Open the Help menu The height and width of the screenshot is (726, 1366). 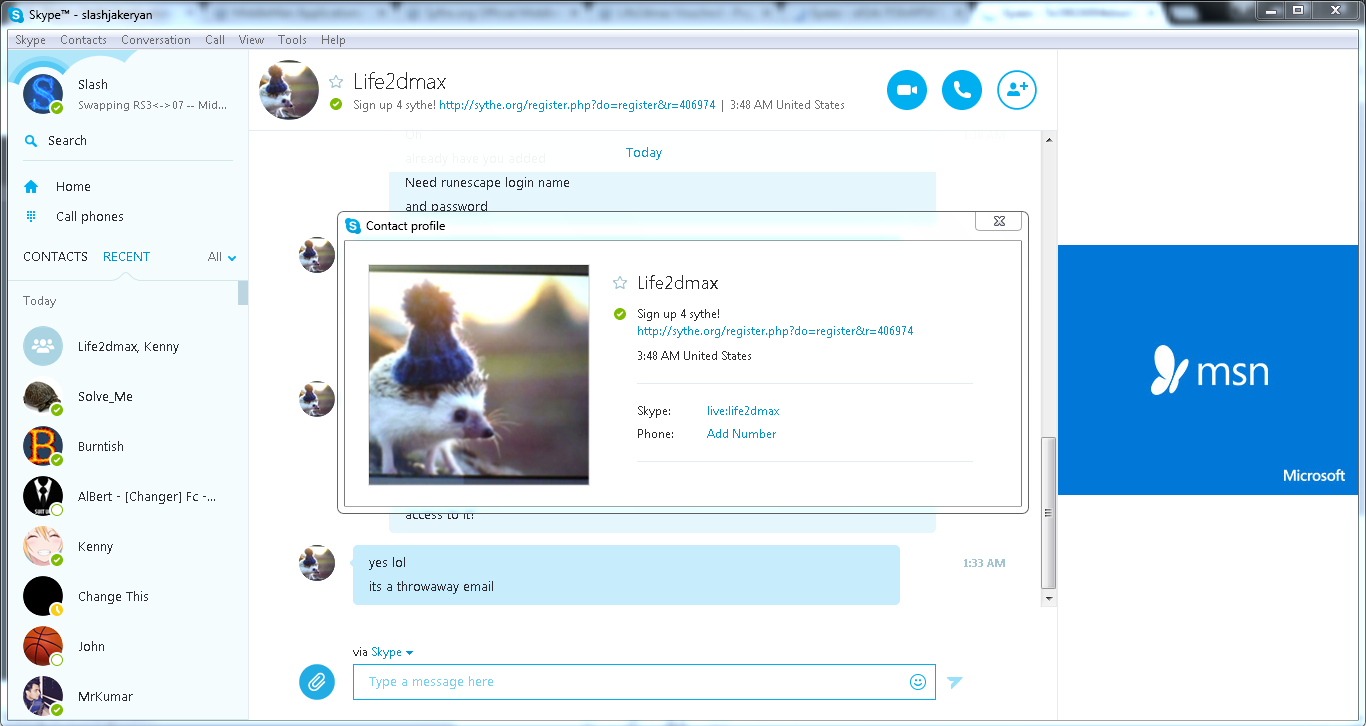[333, 40]
